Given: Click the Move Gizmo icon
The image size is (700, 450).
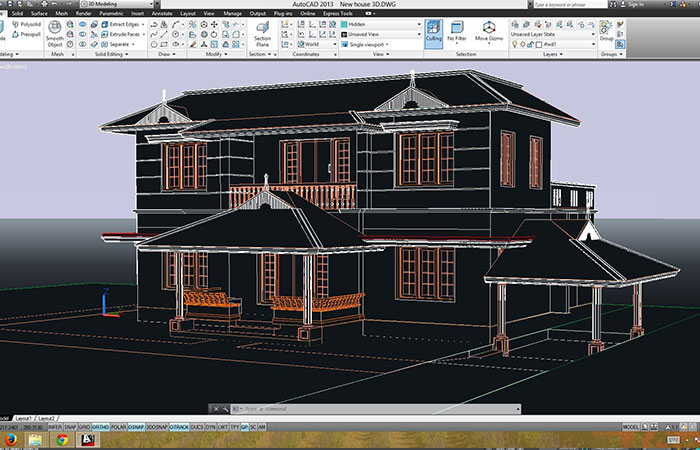Looking at the screenshot, I should click(x=489, y=32).
